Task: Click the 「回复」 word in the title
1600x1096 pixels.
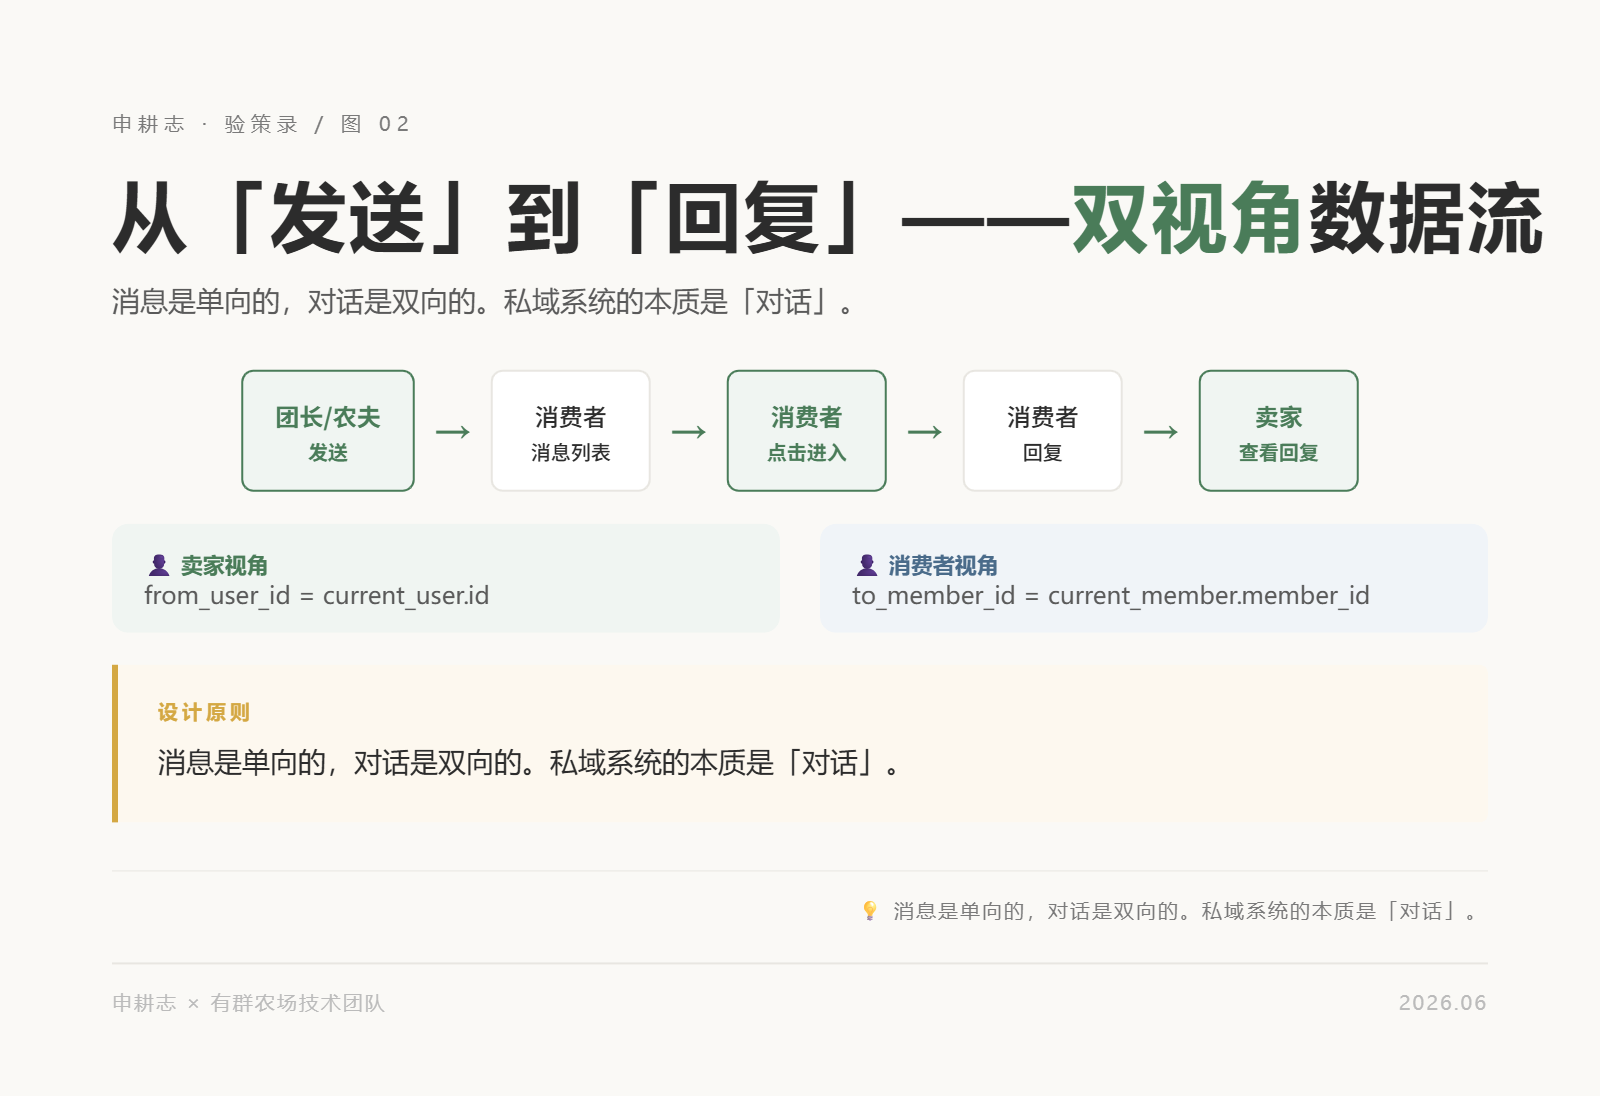Action: (742, 218)
